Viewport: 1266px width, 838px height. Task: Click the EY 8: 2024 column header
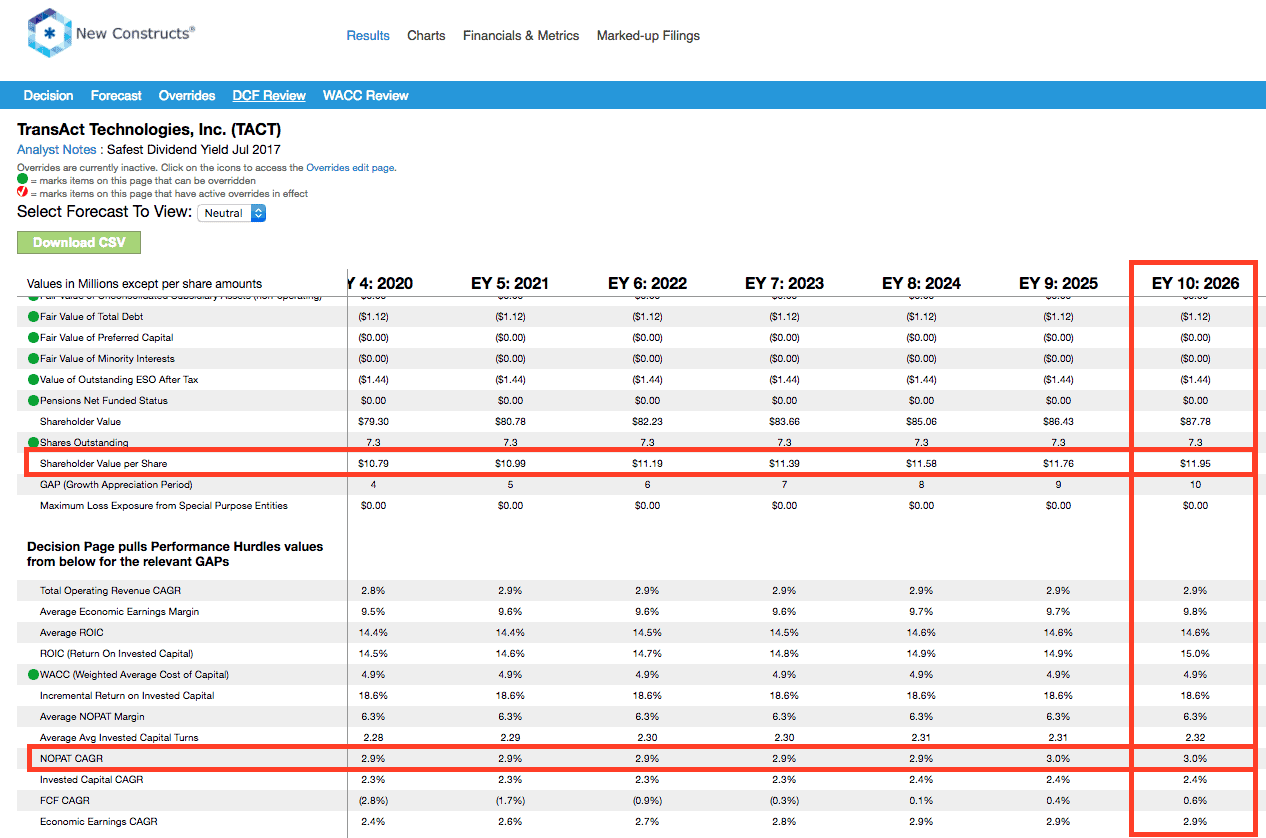tap(921, 284)
